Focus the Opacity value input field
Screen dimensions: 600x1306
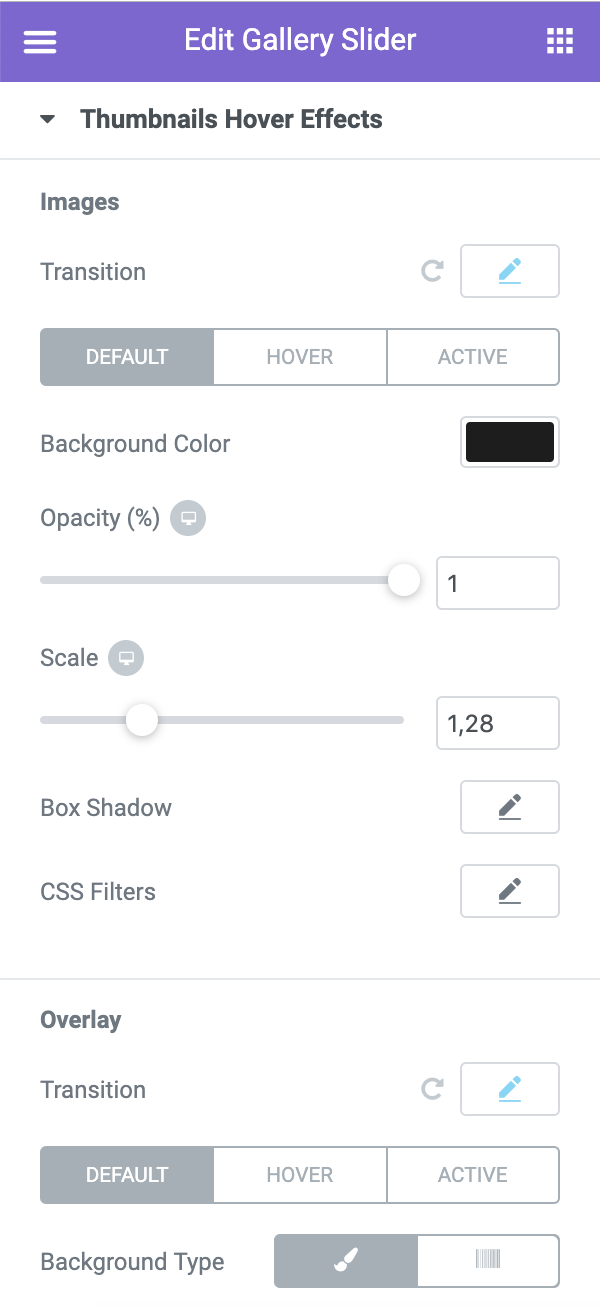(498, 583)
